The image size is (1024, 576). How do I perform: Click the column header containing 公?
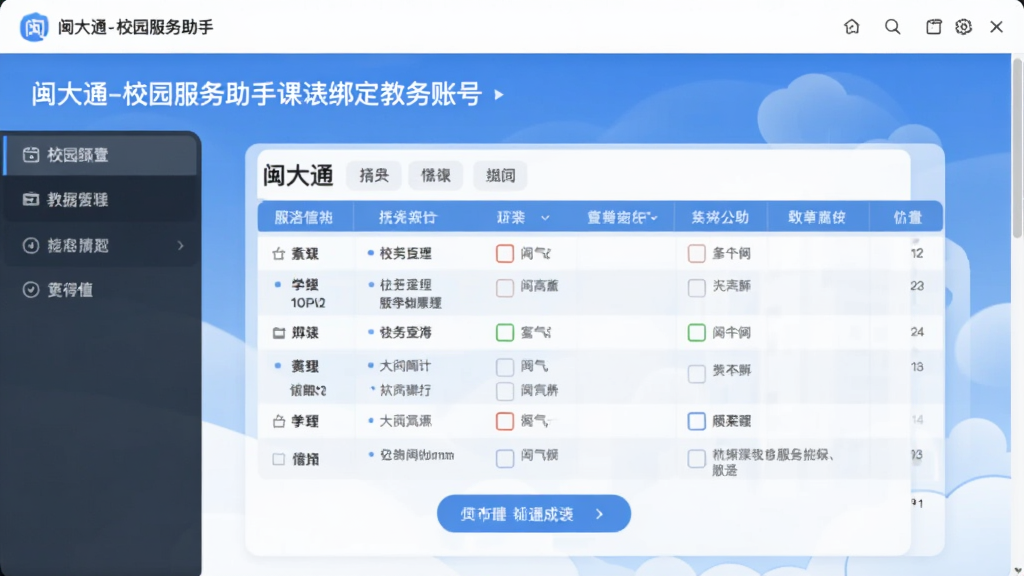(720, 217)
